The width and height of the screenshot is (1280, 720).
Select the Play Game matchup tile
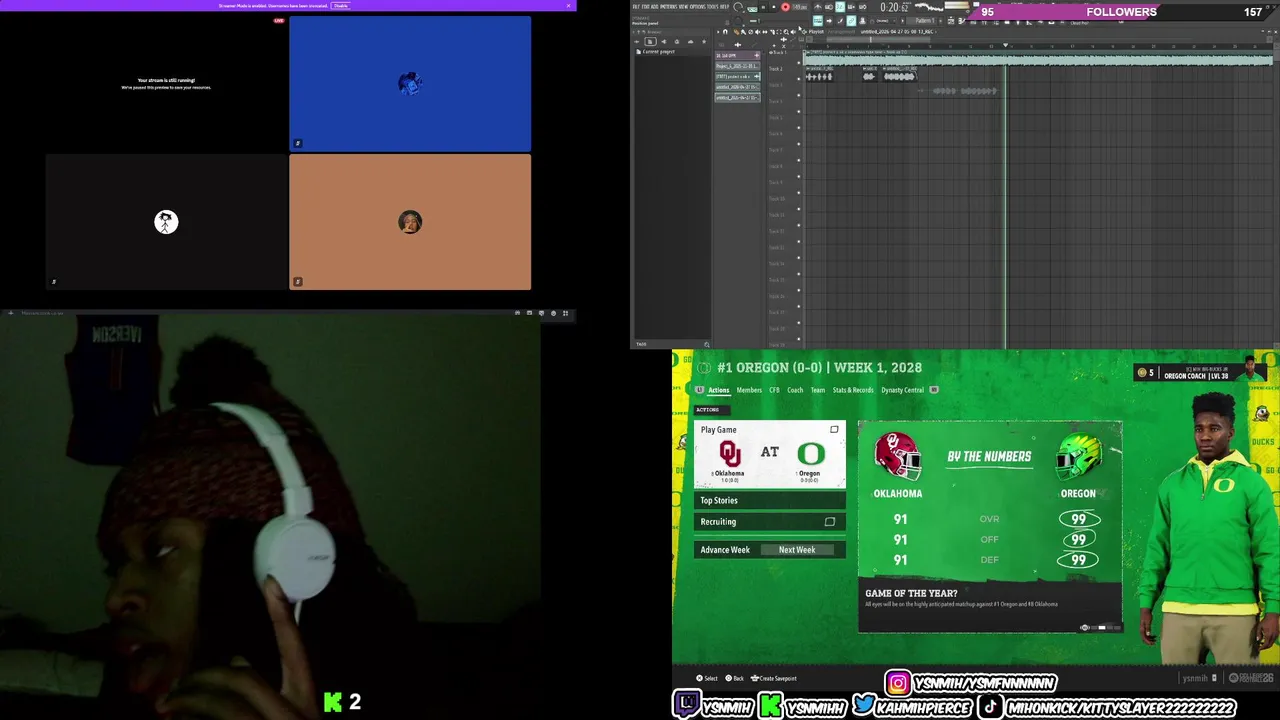point(769,454)
